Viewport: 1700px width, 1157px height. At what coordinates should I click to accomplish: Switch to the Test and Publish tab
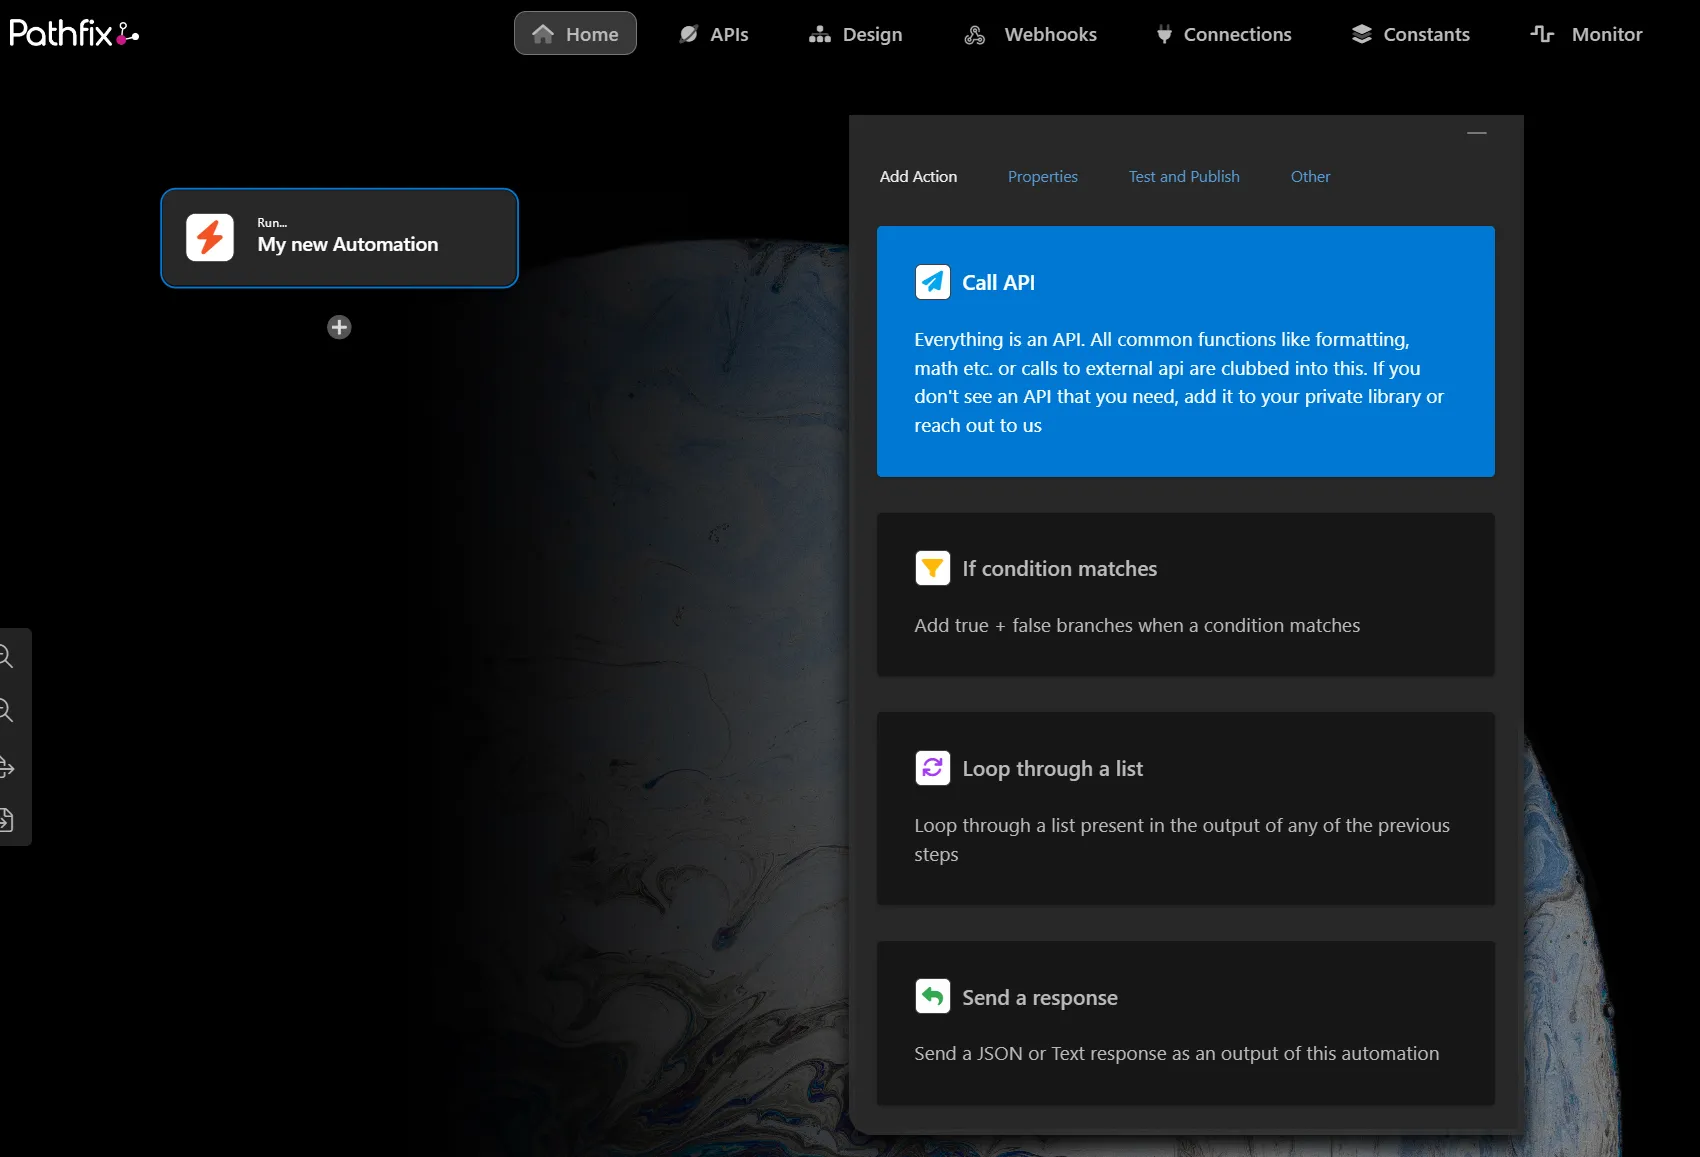click(x=1184, y=176)
